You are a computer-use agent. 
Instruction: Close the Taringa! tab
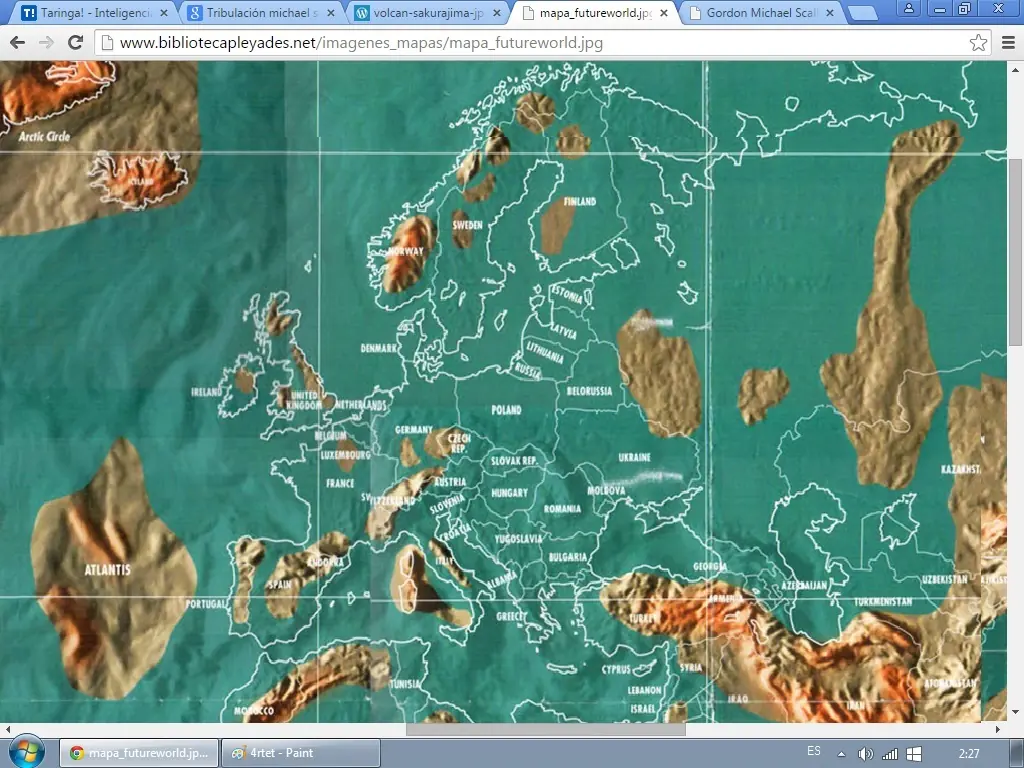pos(163,13)
